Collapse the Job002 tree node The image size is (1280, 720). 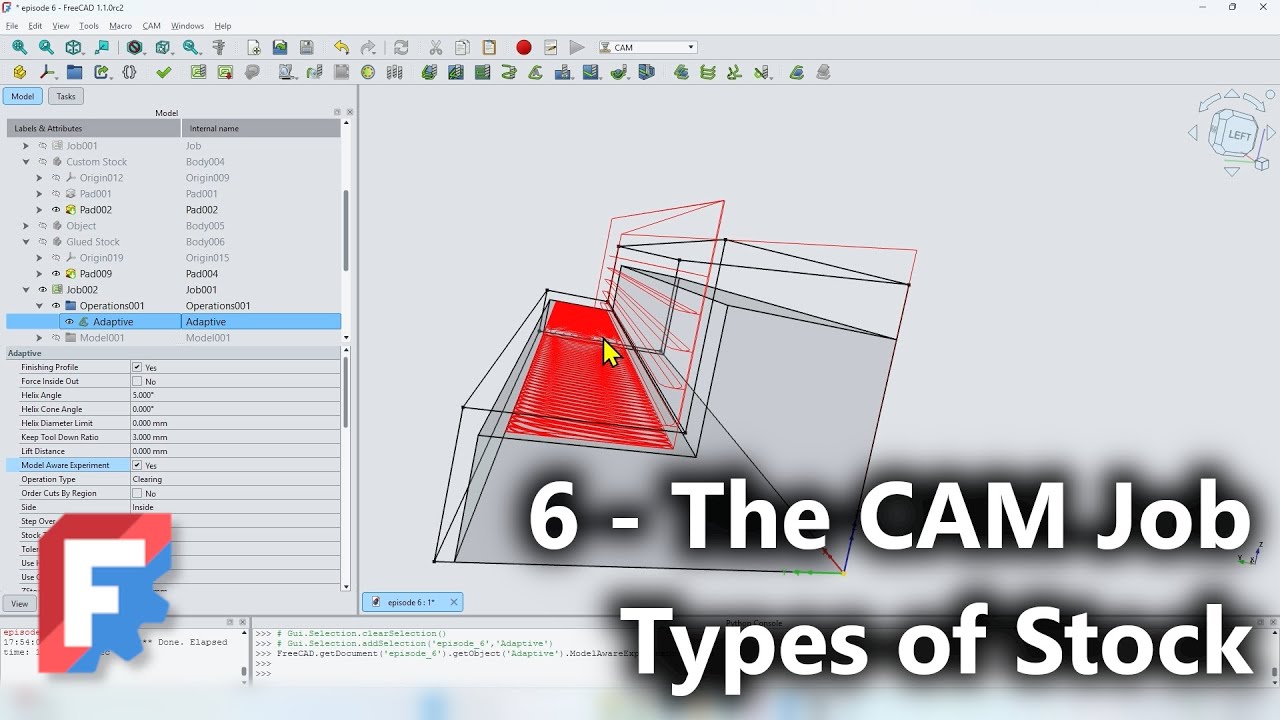[26, 290]
